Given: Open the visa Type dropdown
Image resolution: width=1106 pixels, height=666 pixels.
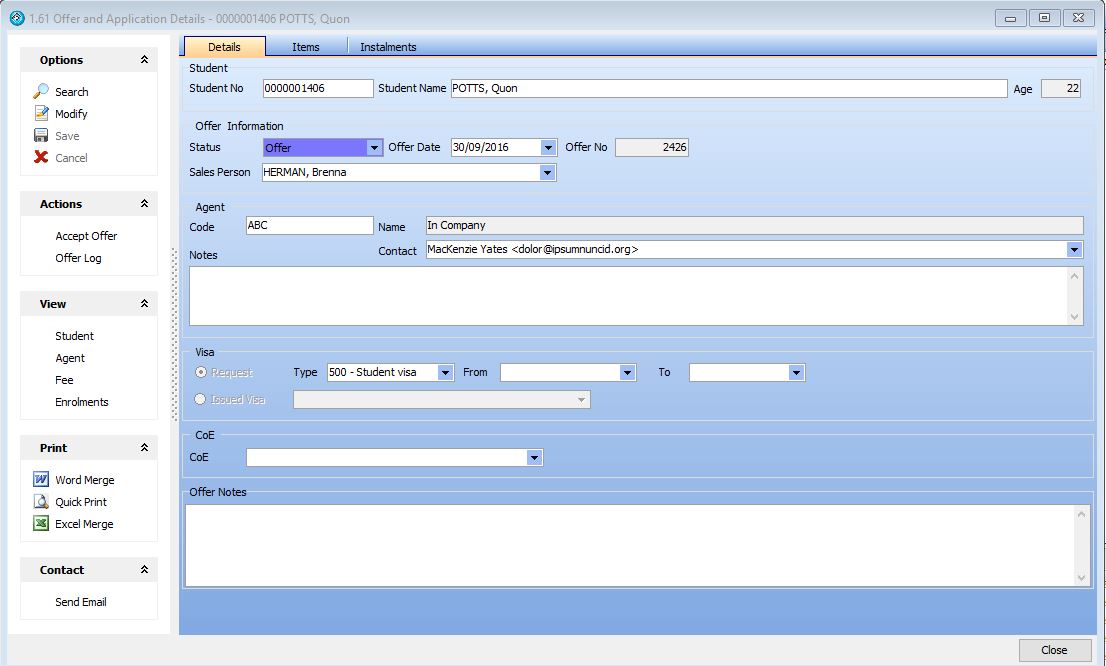Looking at the screenshot, I should pos(445,373).
